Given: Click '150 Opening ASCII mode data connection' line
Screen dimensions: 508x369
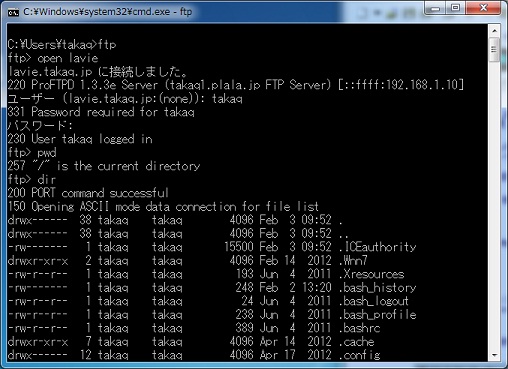Looking at the screenshot, I should coord(163,207).
